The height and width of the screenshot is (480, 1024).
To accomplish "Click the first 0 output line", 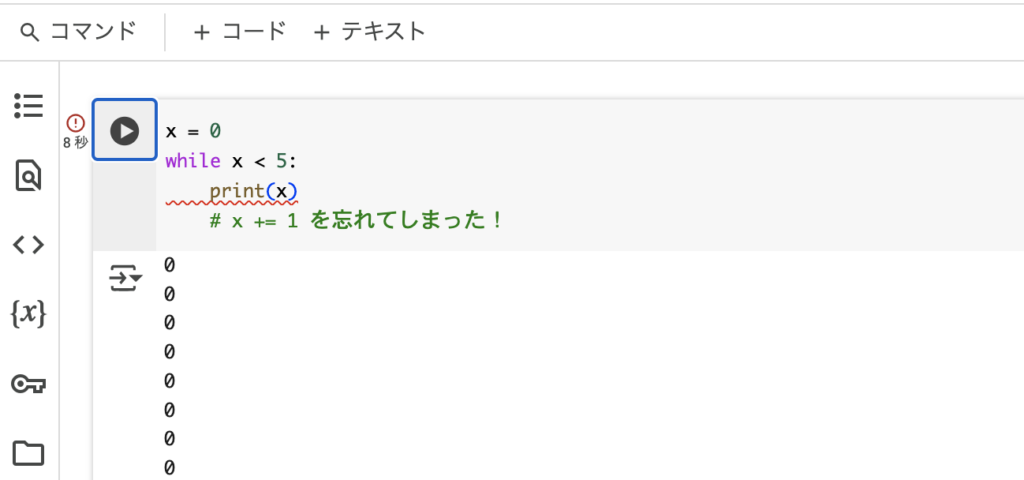I will click(170, 264).
